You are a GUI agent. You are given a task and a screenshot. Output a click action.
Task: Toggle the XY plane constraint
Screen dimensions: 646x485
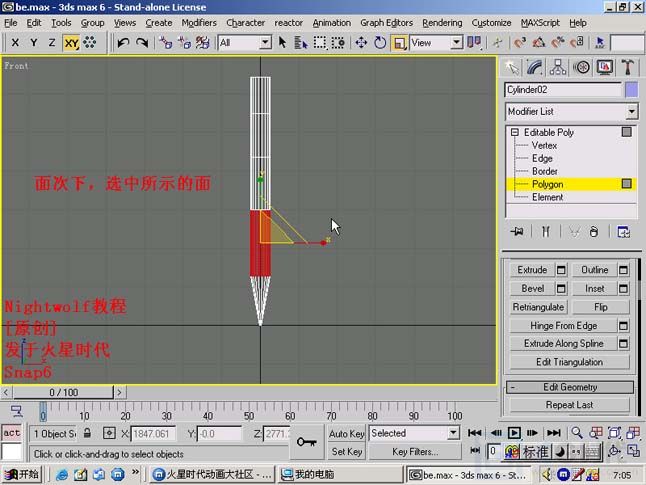71,42
